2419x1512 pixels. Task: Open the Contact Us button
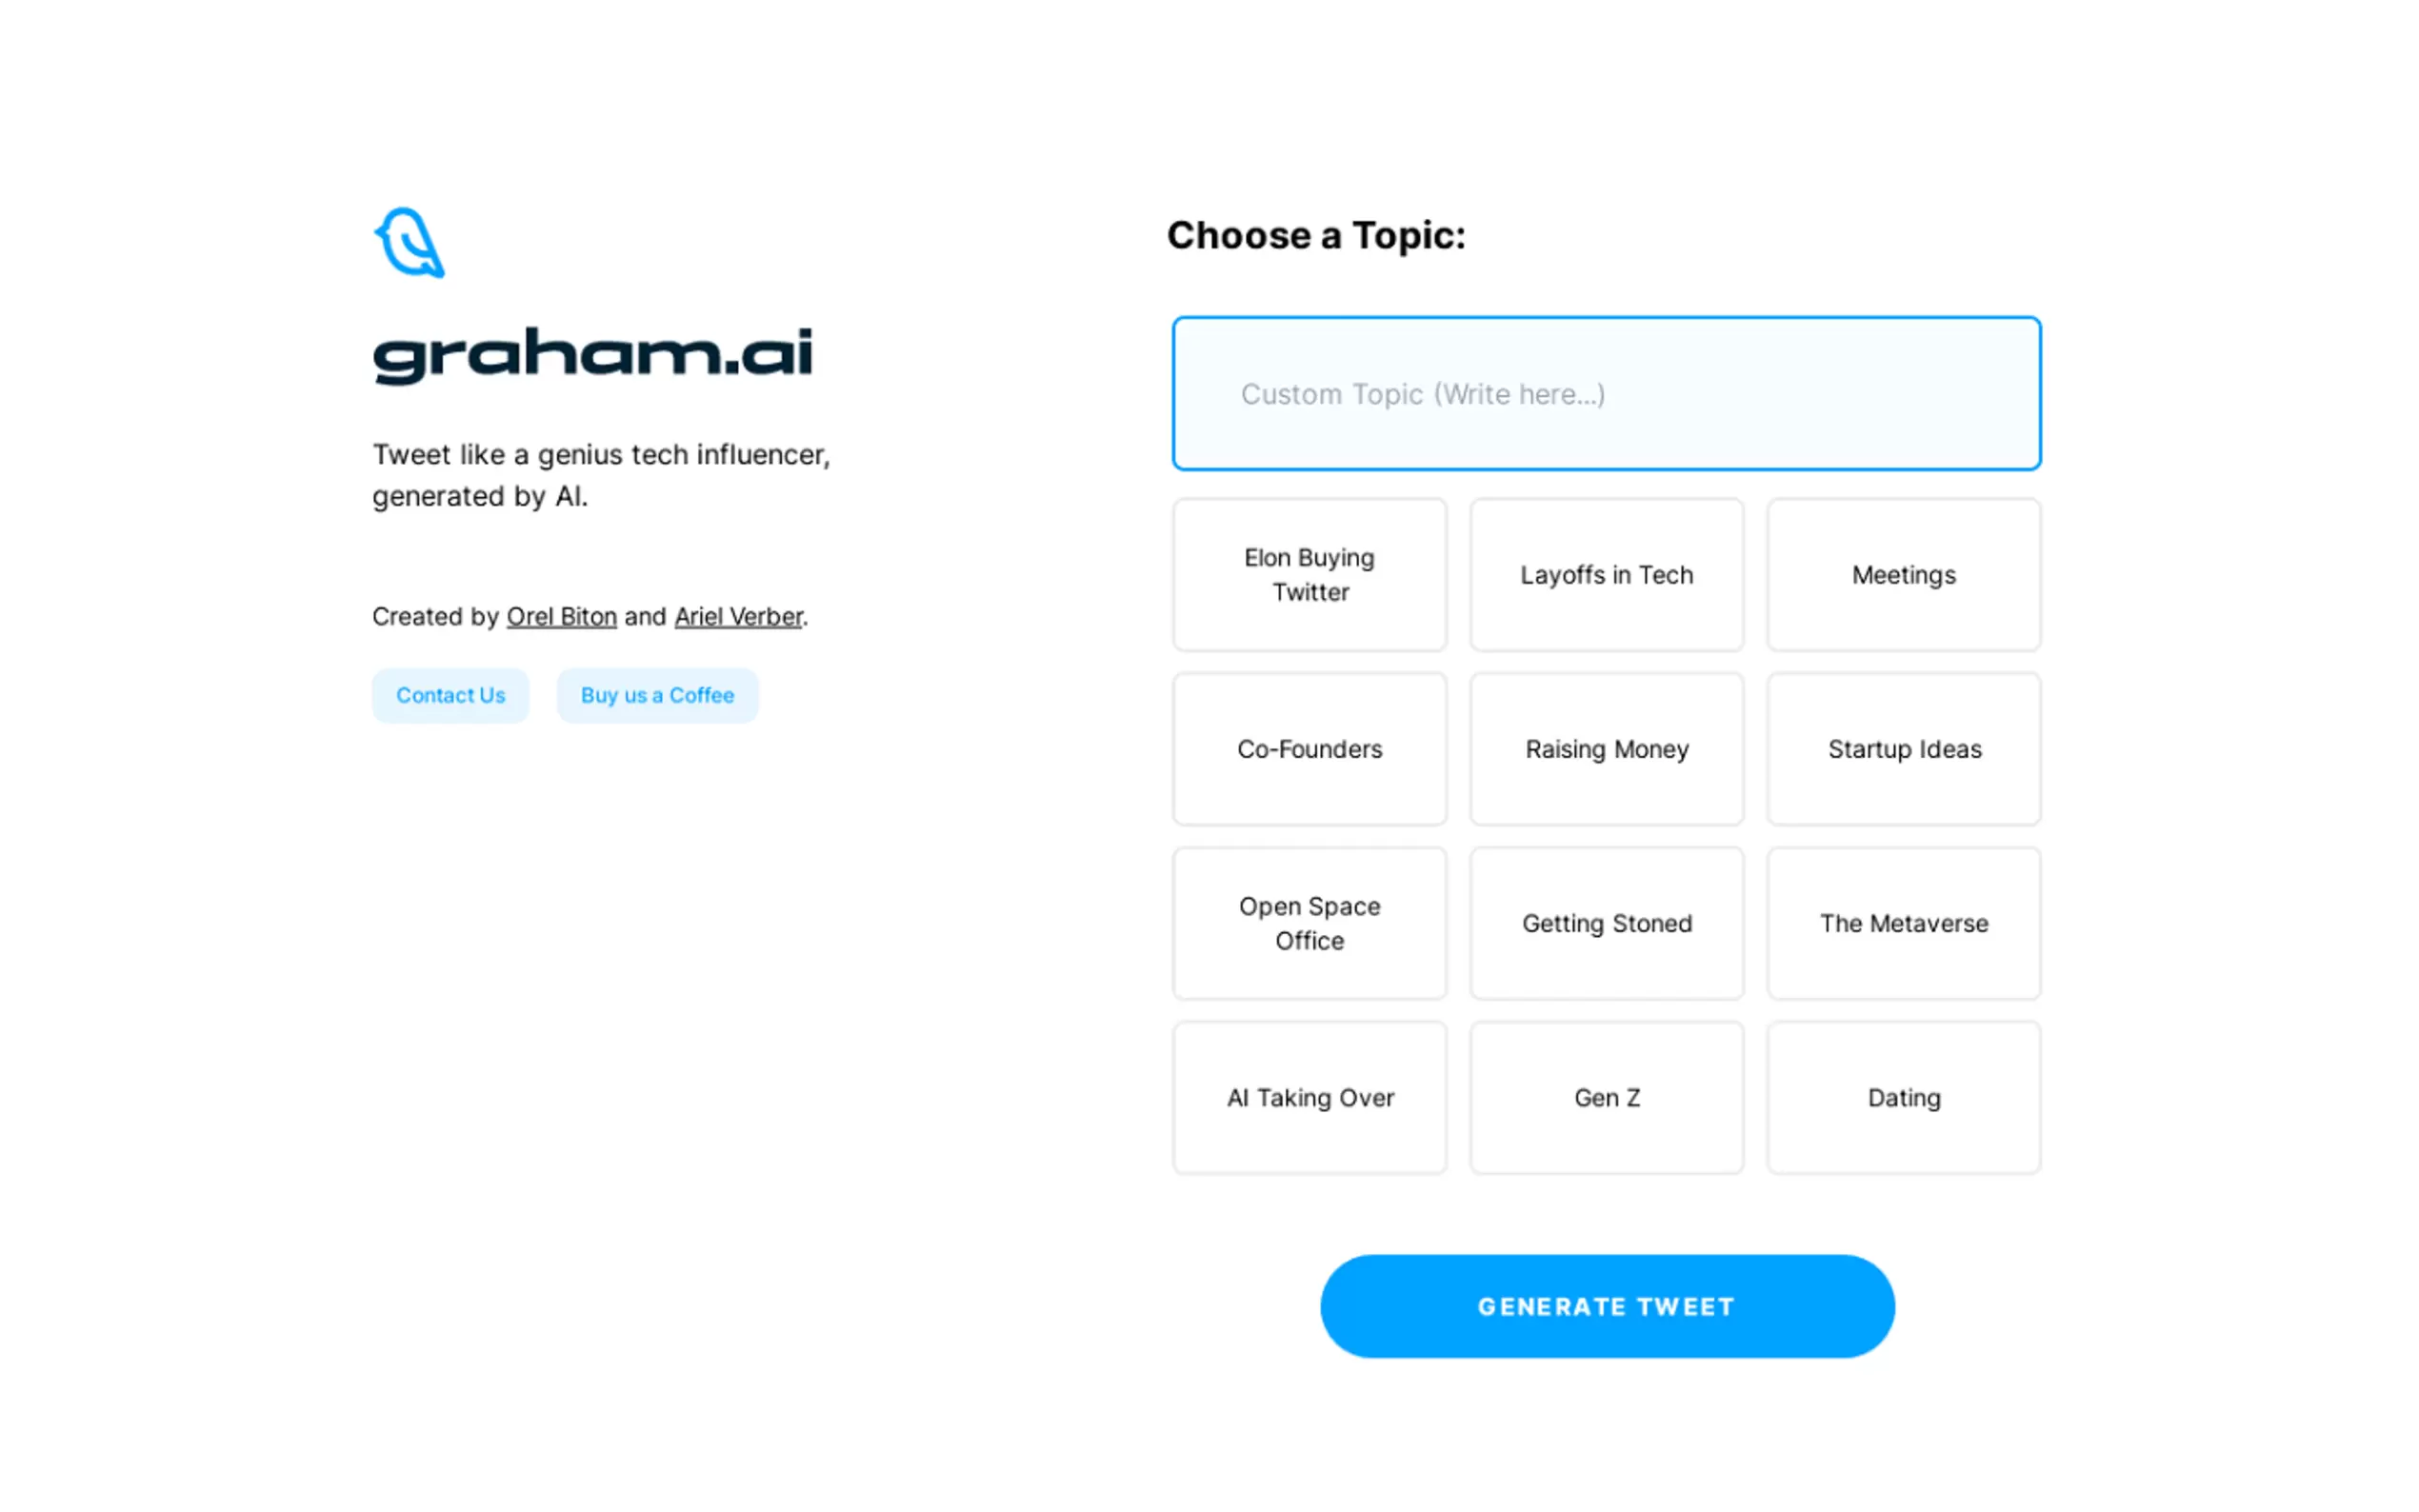pos(450,695)
